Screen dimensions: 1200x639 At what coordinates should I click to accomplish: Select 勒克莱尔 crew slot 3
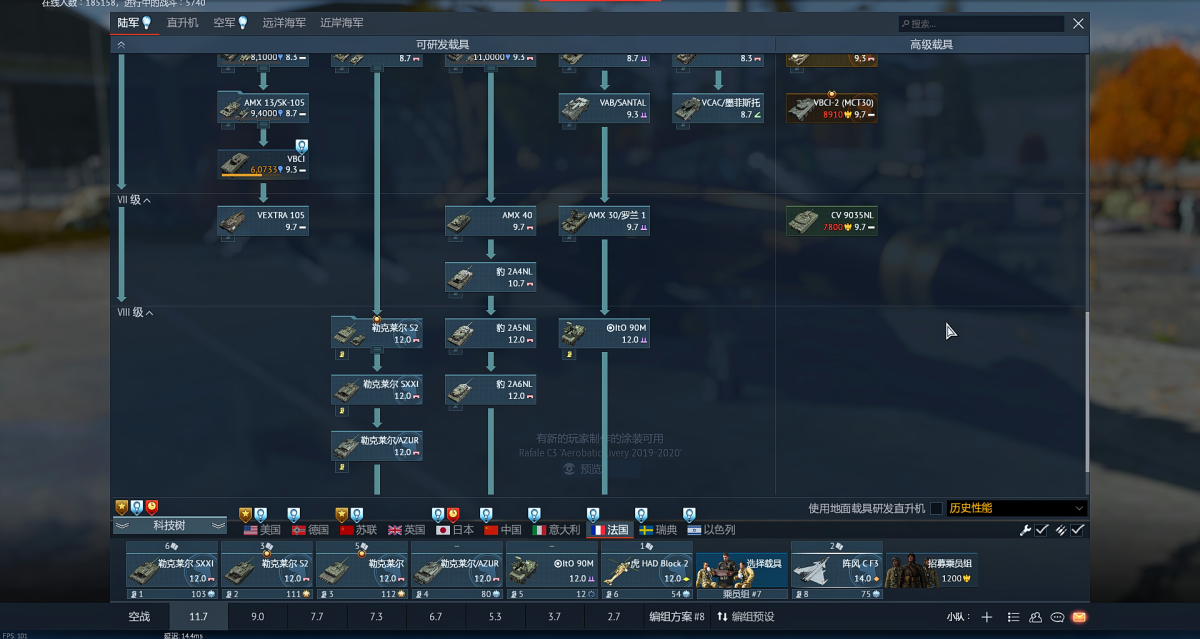click(362, 571)
